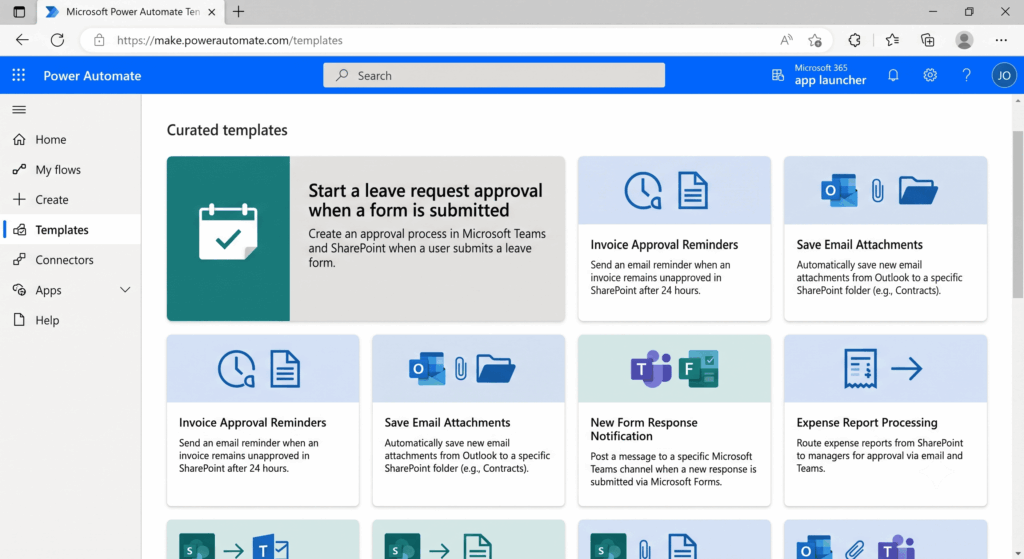Collapse the left navigation hamburger menu
Screen dimensions: 1024x559
tap(19, 110)
